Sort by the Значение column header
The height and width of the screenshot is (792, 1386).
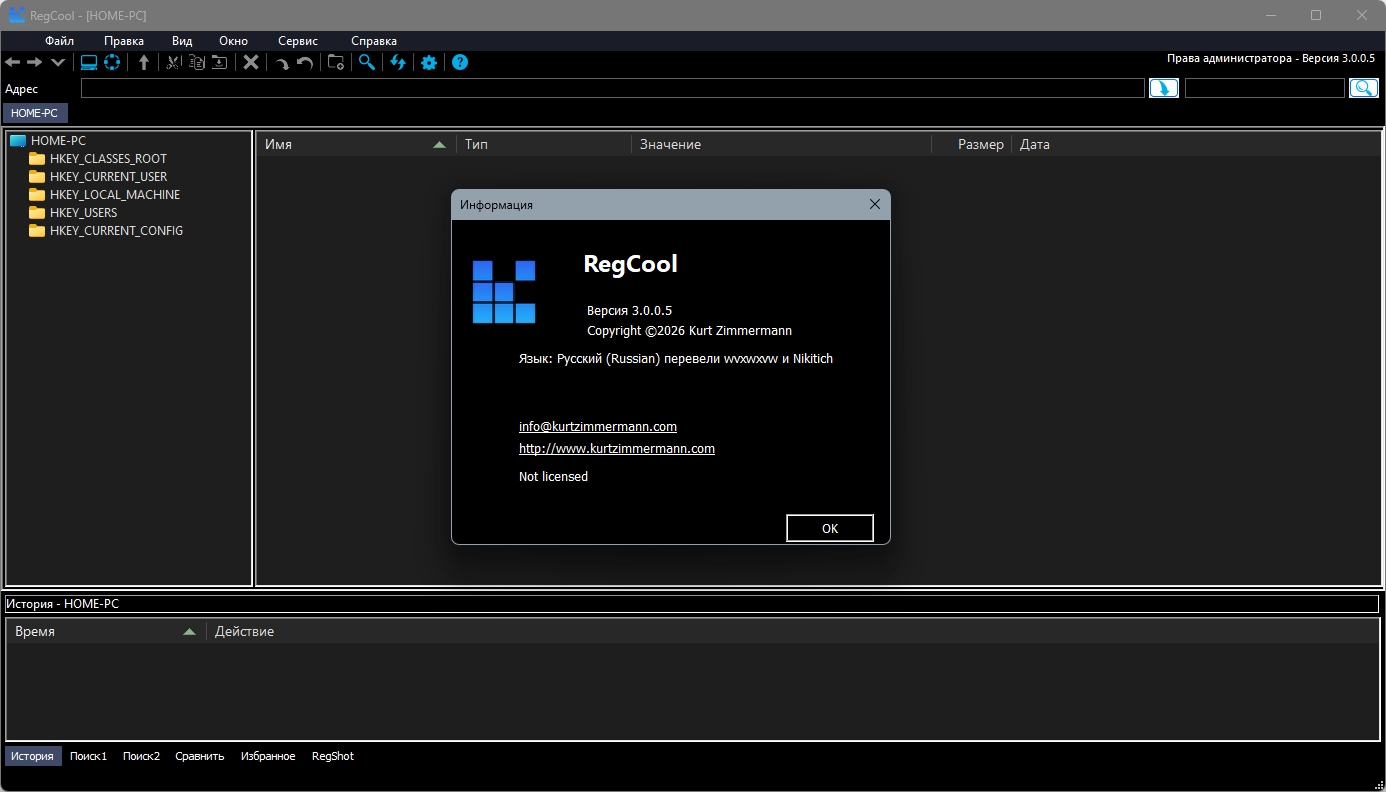pyautogui.click(x=781, y=144)
